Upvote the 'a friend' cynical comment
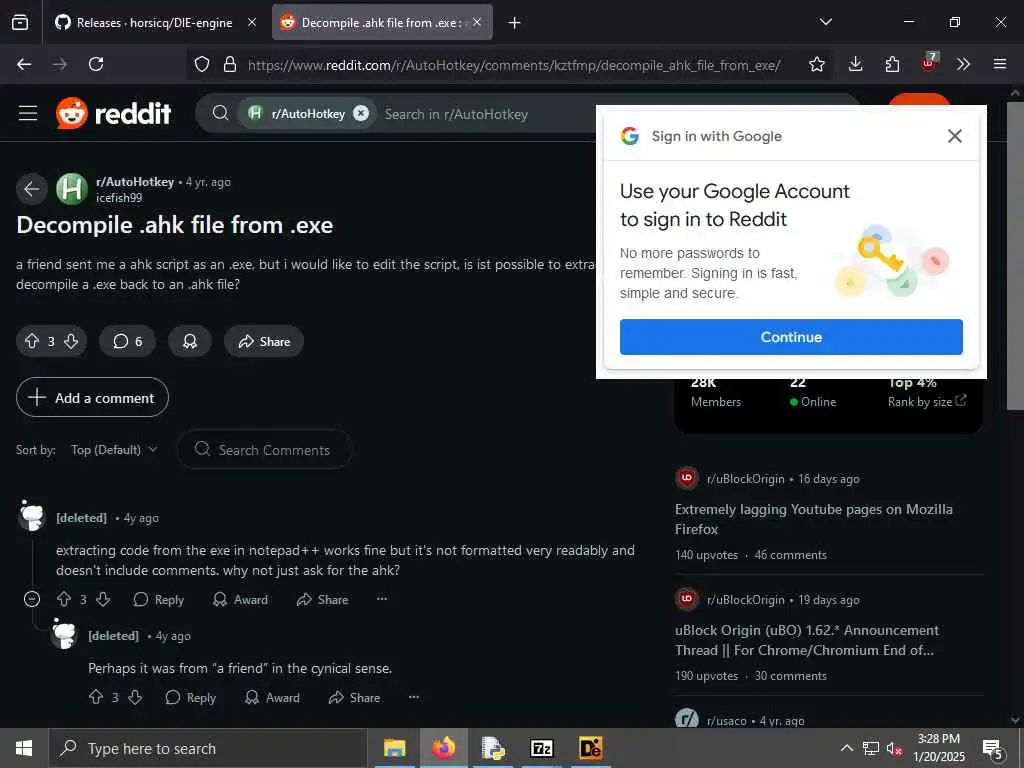 coord(96,697)
